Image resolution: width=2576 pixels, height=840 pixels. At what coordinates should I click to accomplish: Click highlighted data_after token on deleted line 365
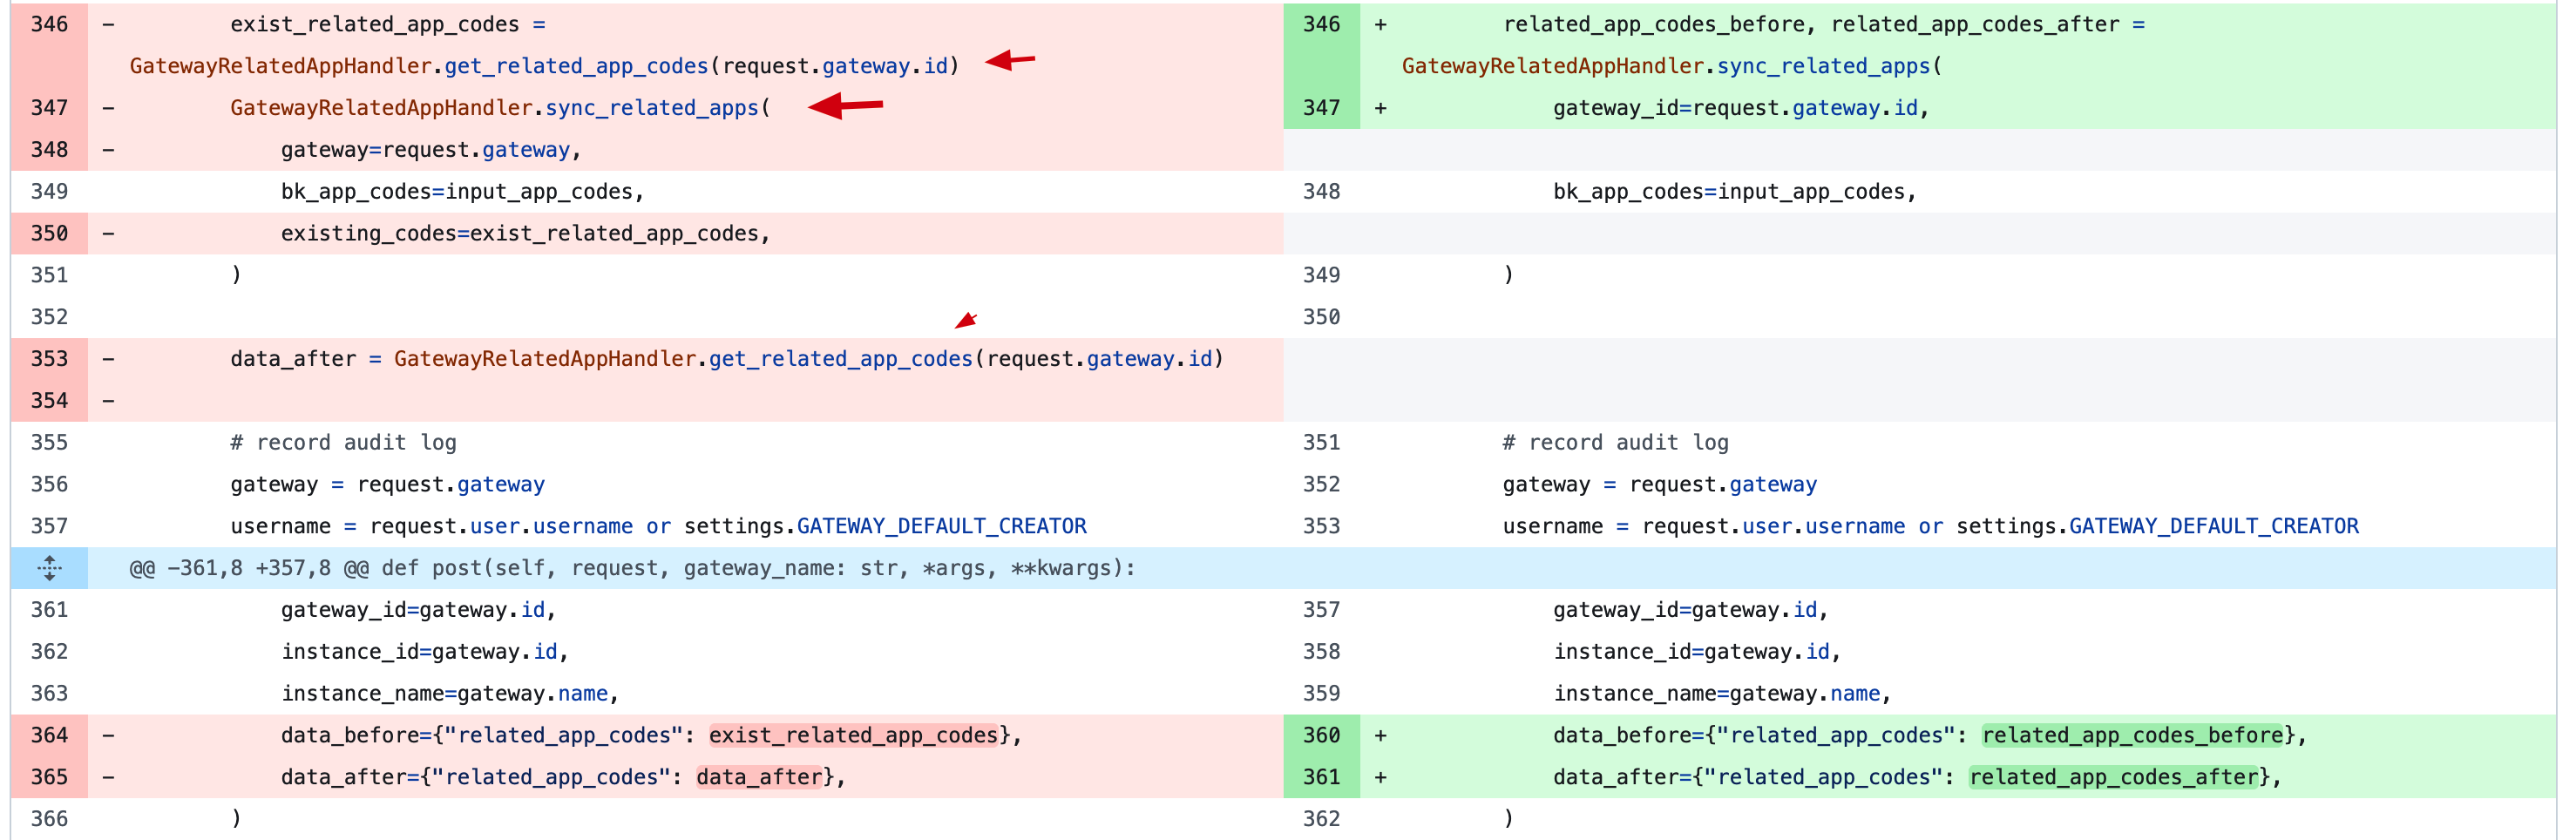pos(759,777)
